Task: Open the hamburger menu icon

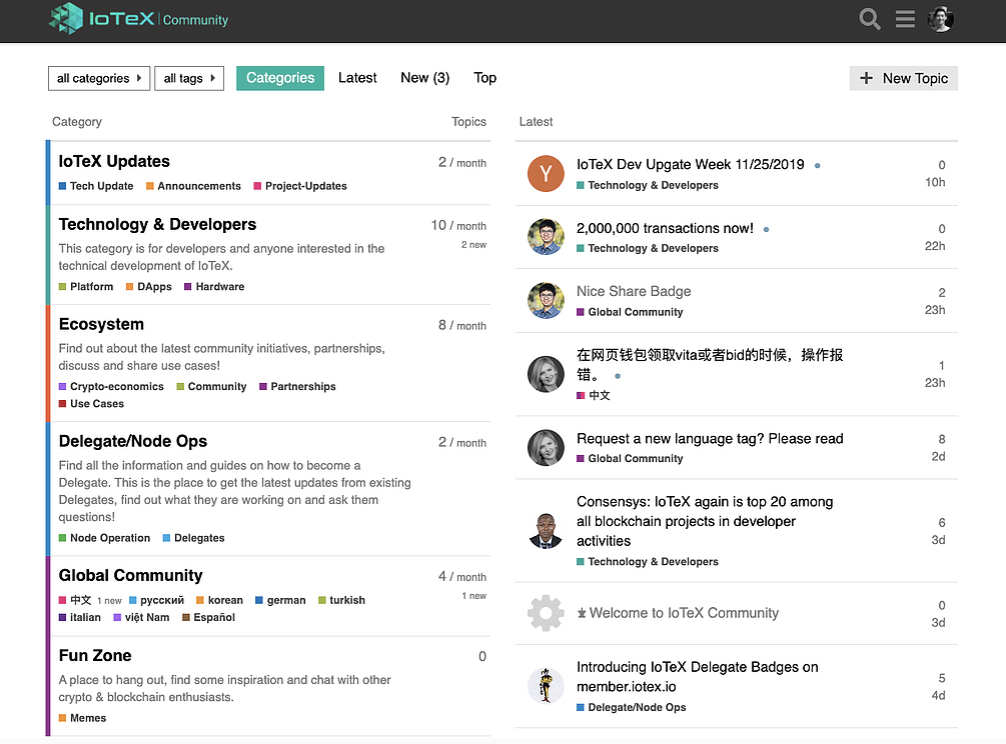Action: pyautogui.click(x=905, y=19)
